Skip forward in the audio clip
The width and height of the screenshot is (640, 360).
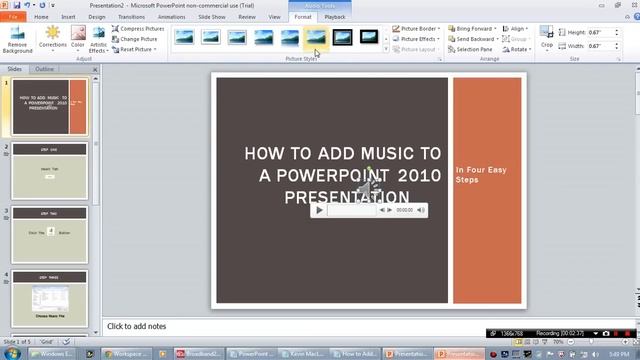pyautogui.click(x=390, y=210)
